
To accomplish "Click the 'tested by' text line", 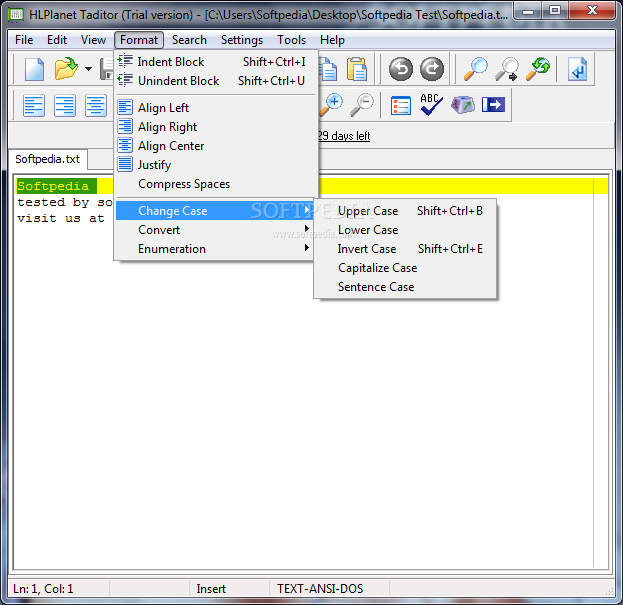I will [x=65, y=202].
